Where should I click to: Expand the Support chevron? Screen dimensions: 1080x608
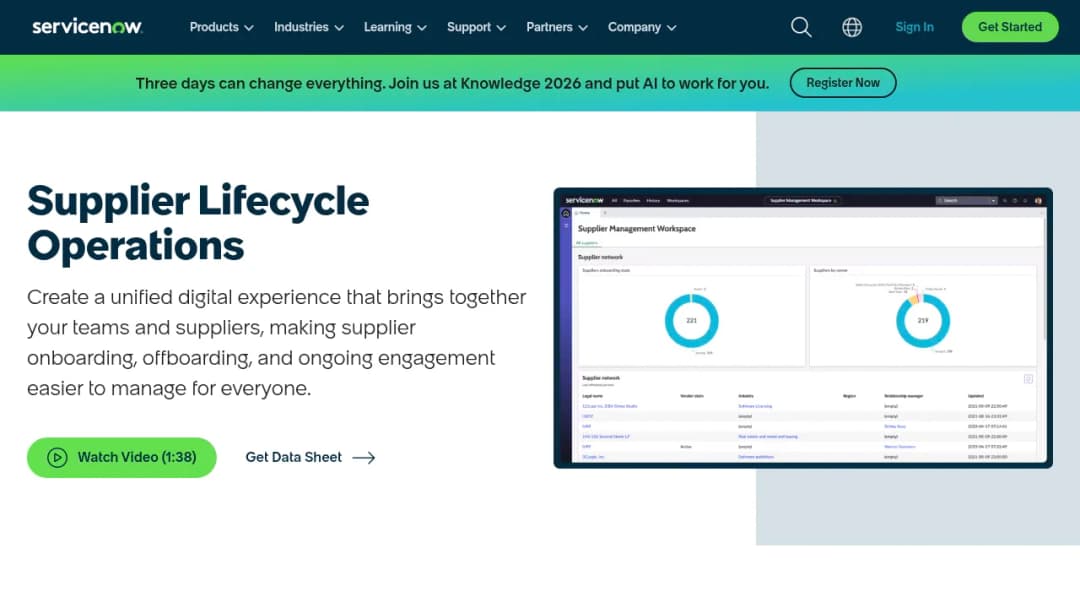point(501,28)
